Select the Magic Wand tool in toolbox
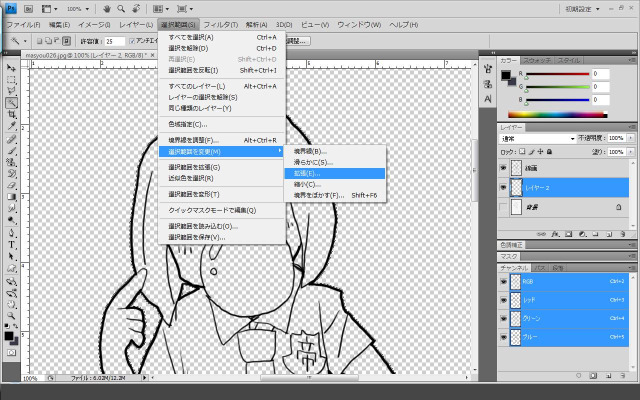The image size is (640, 400). coord(11,102)
